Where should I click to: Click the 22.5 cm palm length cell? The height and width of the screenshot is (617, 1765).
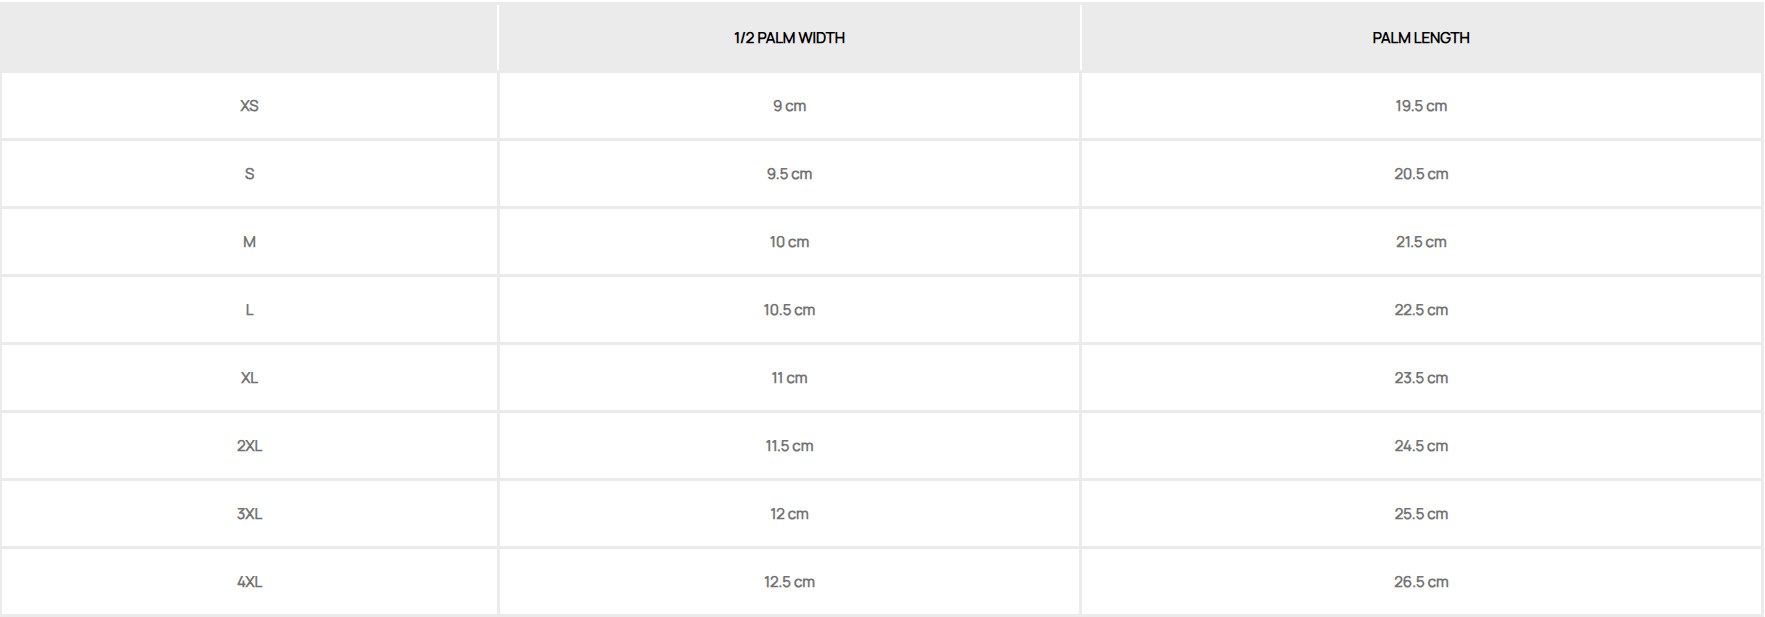[x=1421, y=310]
